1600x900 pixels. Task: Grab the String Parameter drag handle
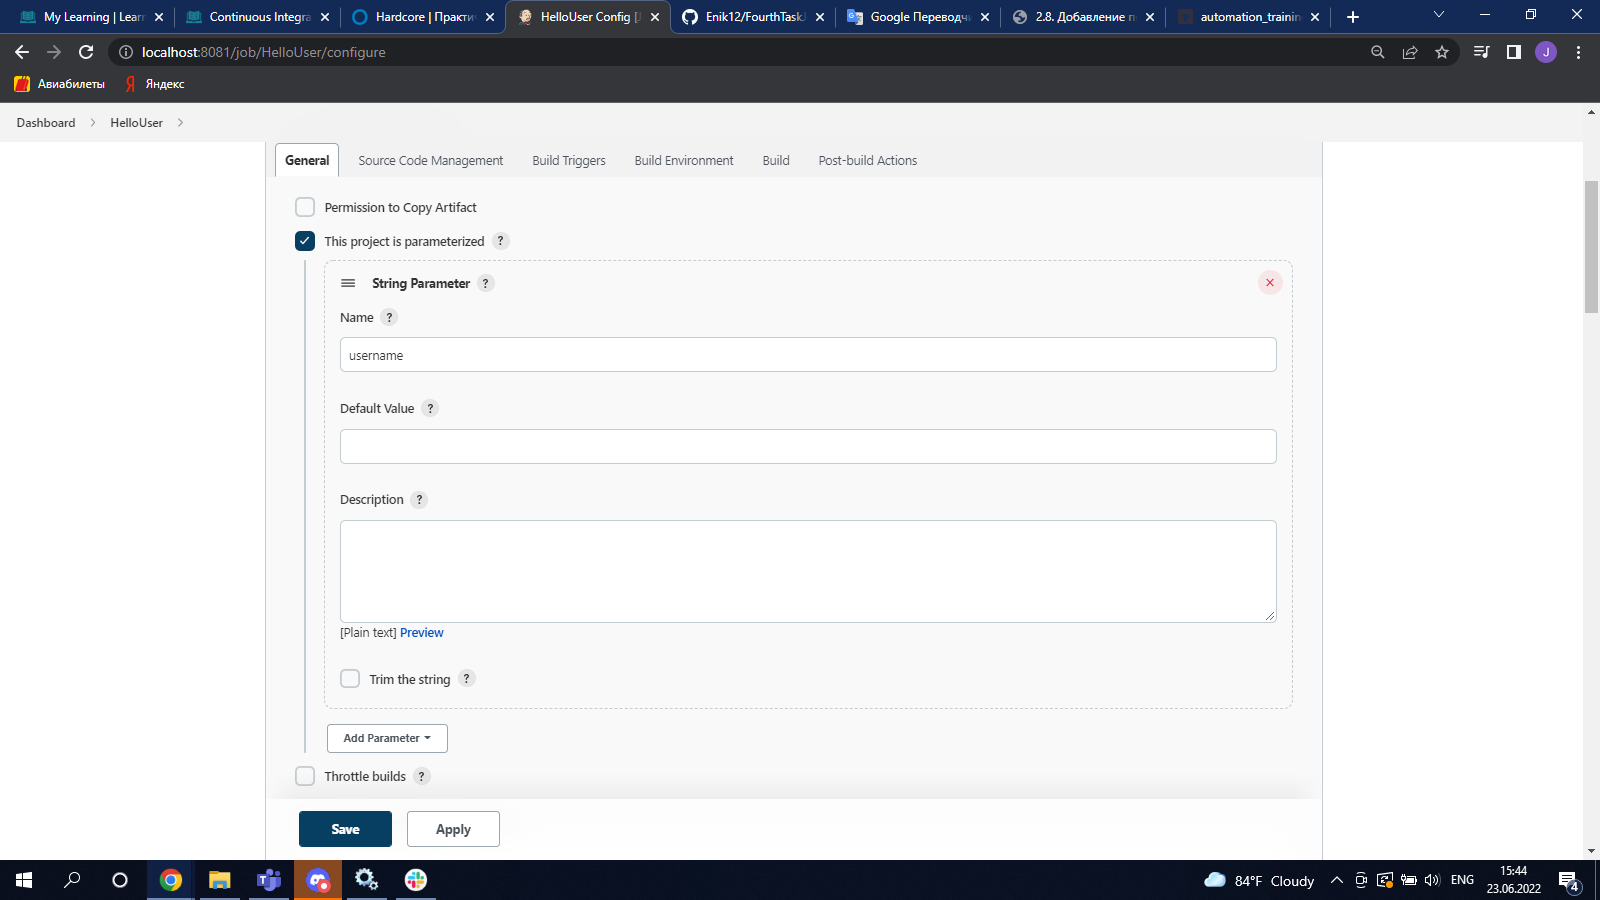348,284
